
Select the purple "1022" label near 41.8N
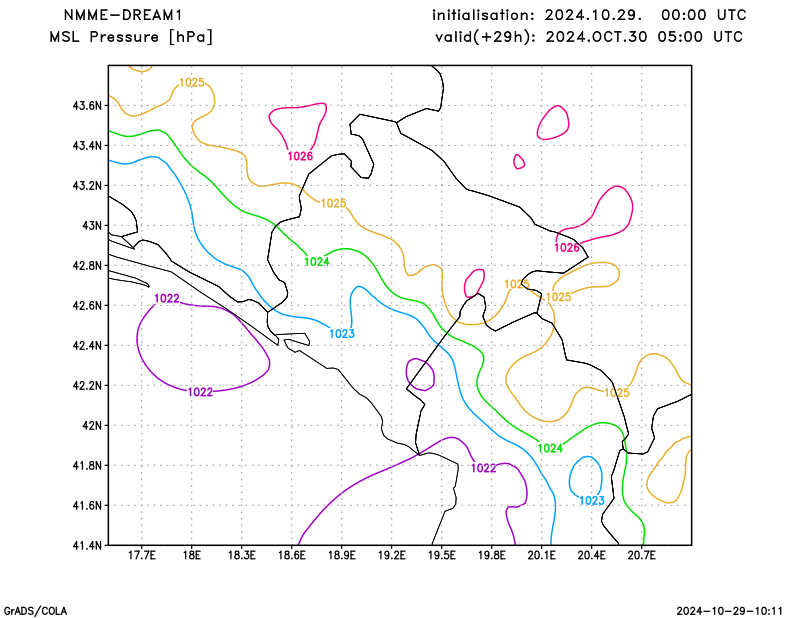484,468
